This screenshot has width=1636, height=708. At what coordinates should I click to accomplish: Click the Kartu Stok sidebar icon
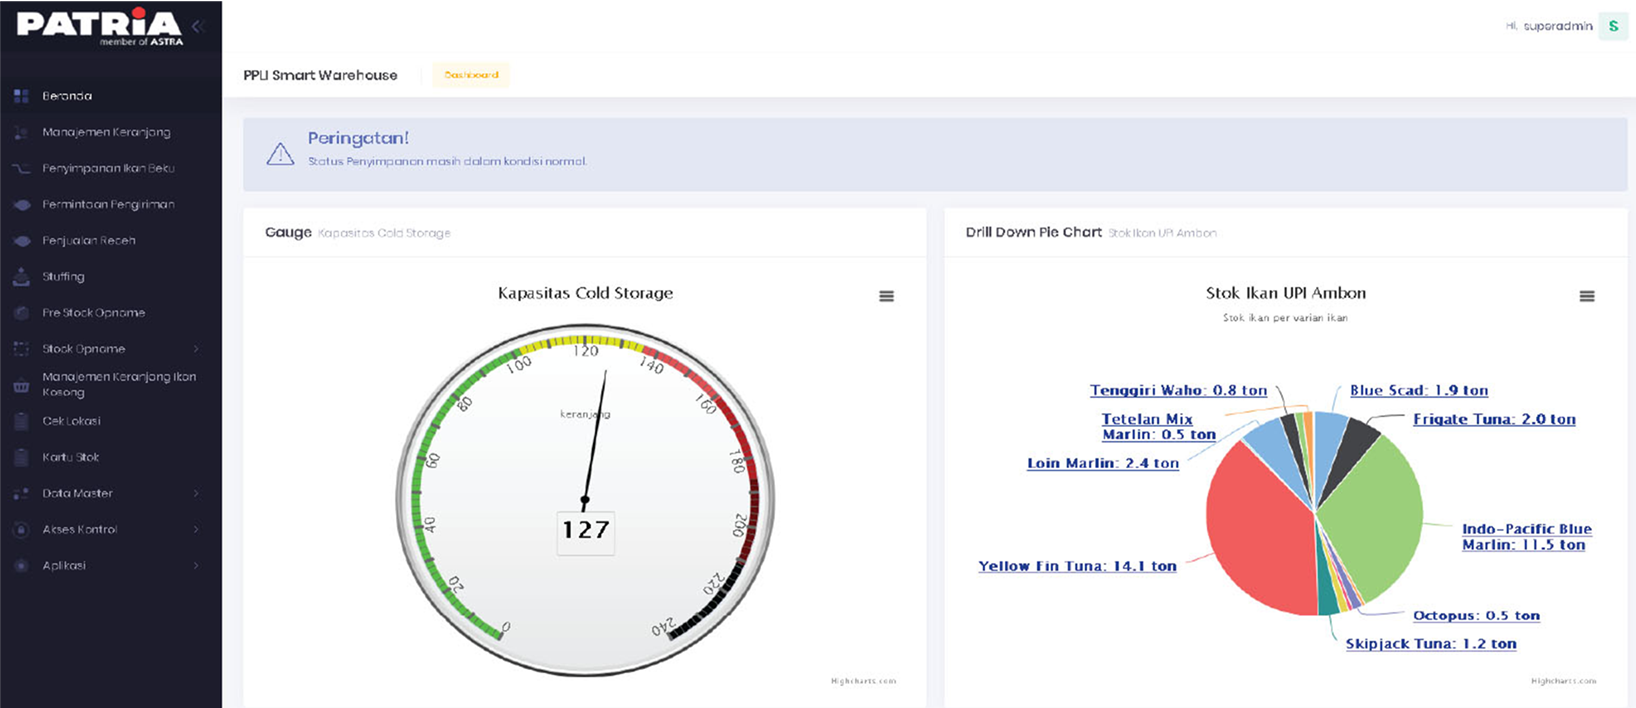pos(21,457)
